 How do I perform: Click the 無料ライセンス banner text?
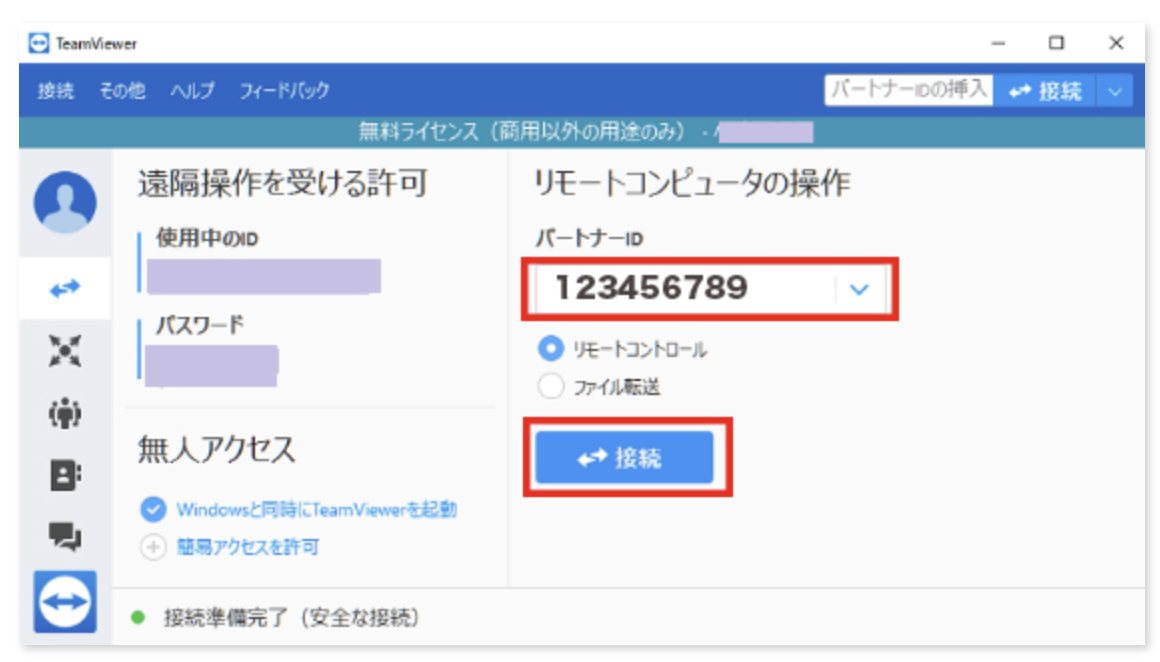coord(522,132)
